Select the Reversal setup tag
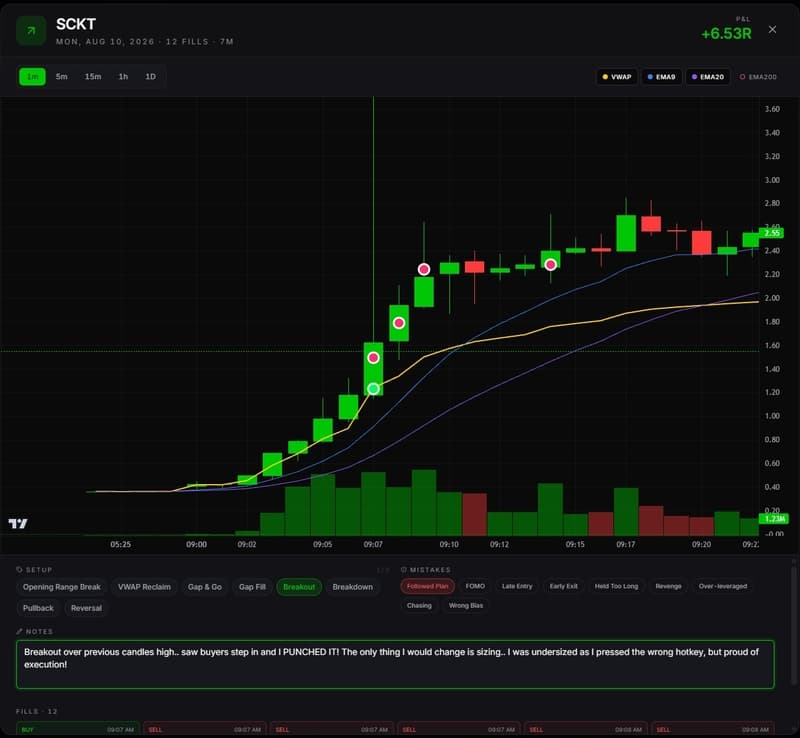 click(86, 608)
